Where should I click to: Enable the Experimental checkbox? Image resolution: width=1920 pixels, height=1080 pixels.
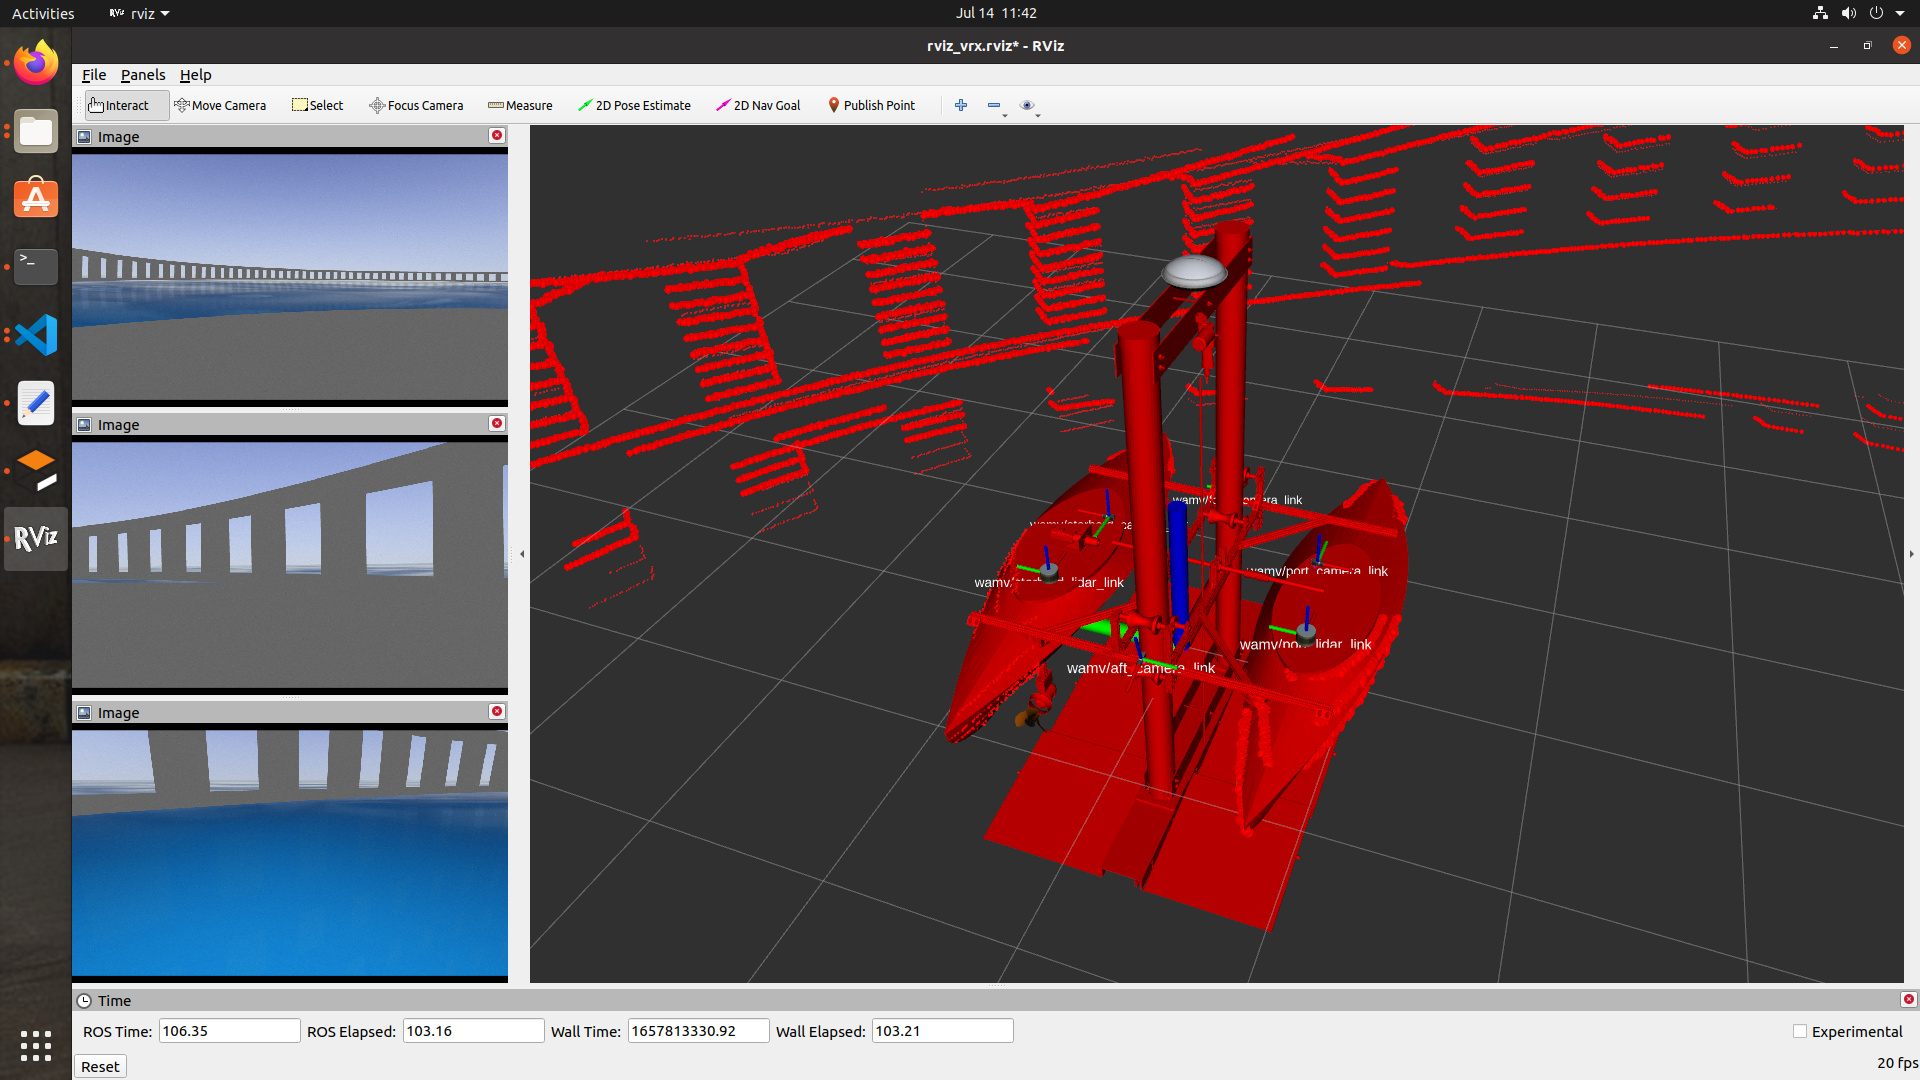pos(1800,1031)
